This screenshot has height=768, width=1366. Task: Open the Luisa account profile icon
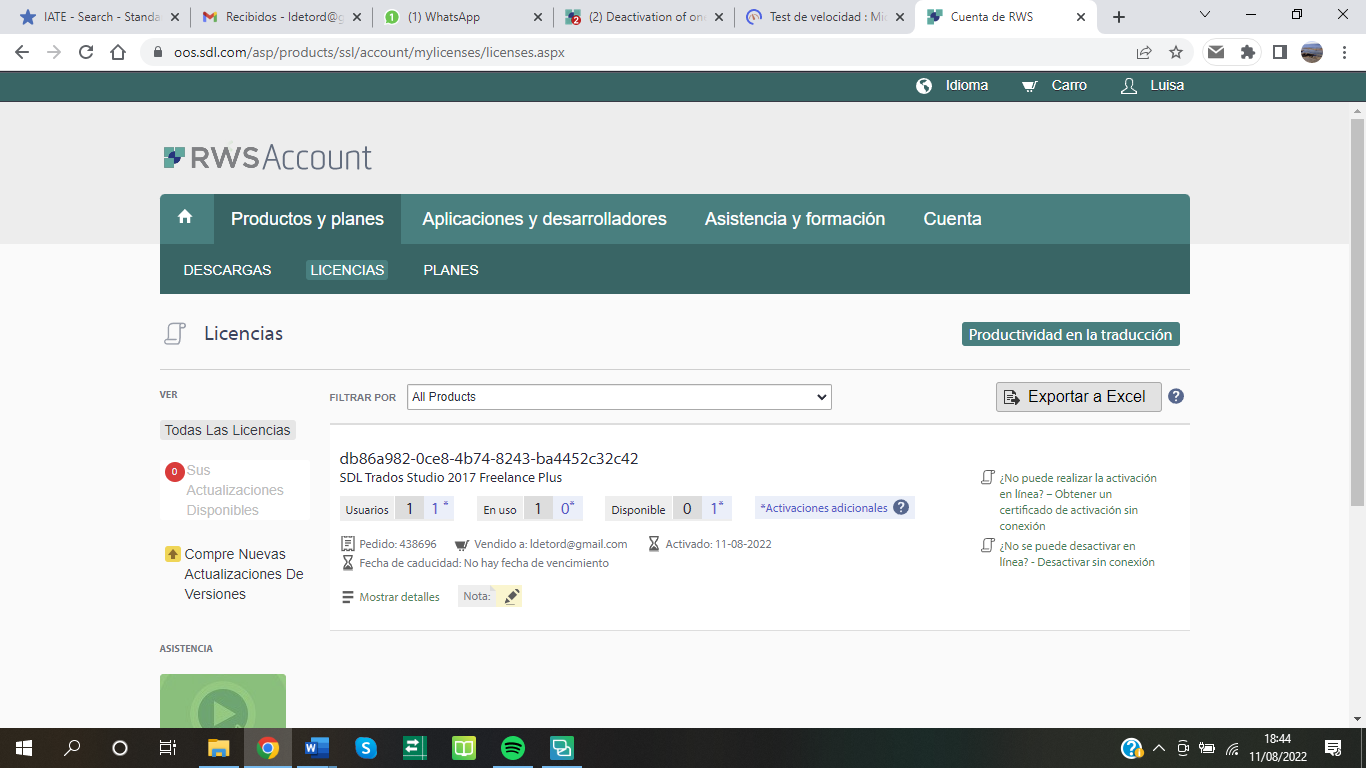click(1127, 85)
